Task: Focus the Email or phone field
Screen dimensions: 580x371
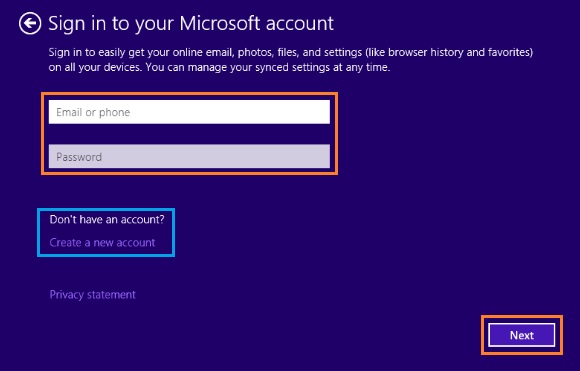Action: [189, 112]
